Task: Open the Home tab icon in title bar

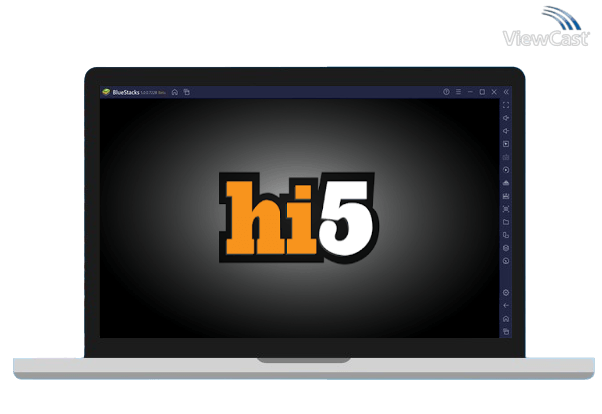Action: 175,92
